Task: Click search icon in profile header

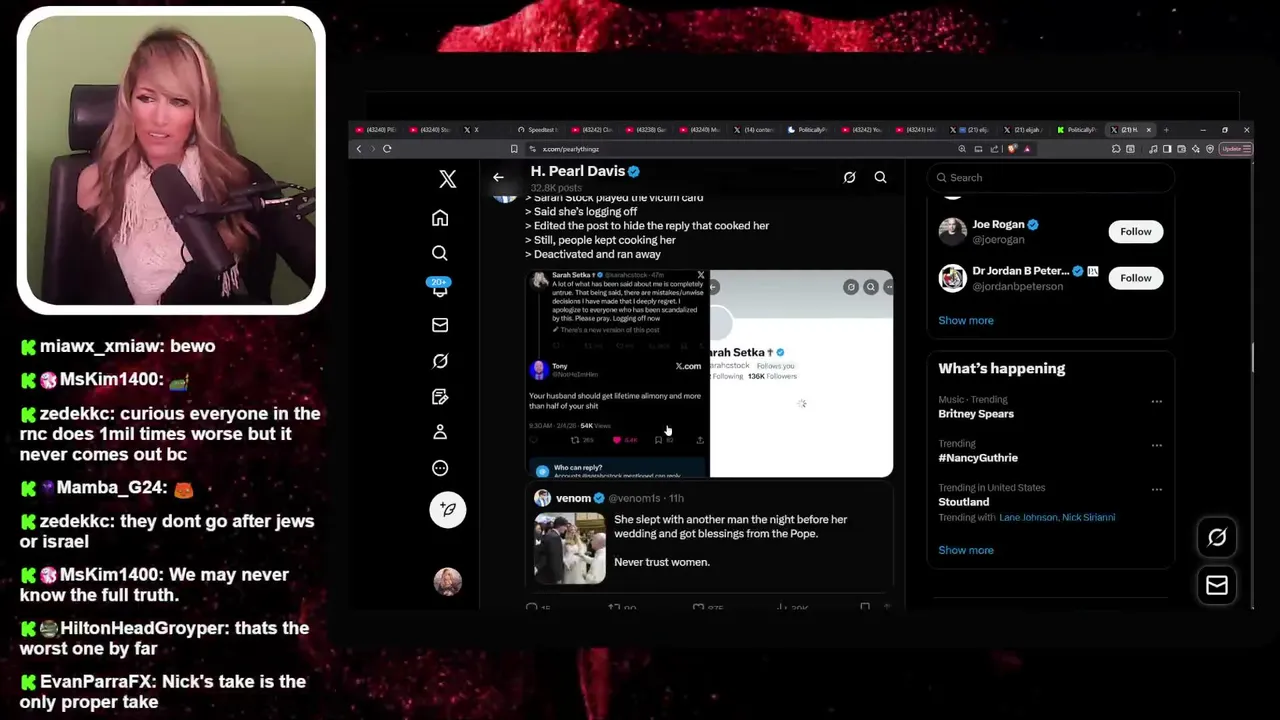Action: click(880, 177)
